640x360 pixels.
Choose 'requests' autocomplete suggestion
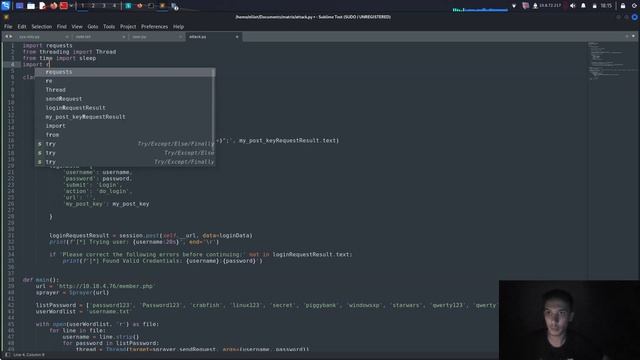125,72
